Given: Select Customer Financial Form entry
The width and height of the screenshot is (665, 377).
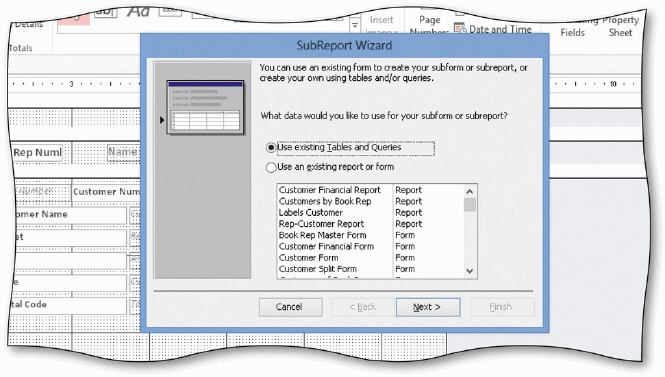Looking at the screenshot, I should click(326, 246).
